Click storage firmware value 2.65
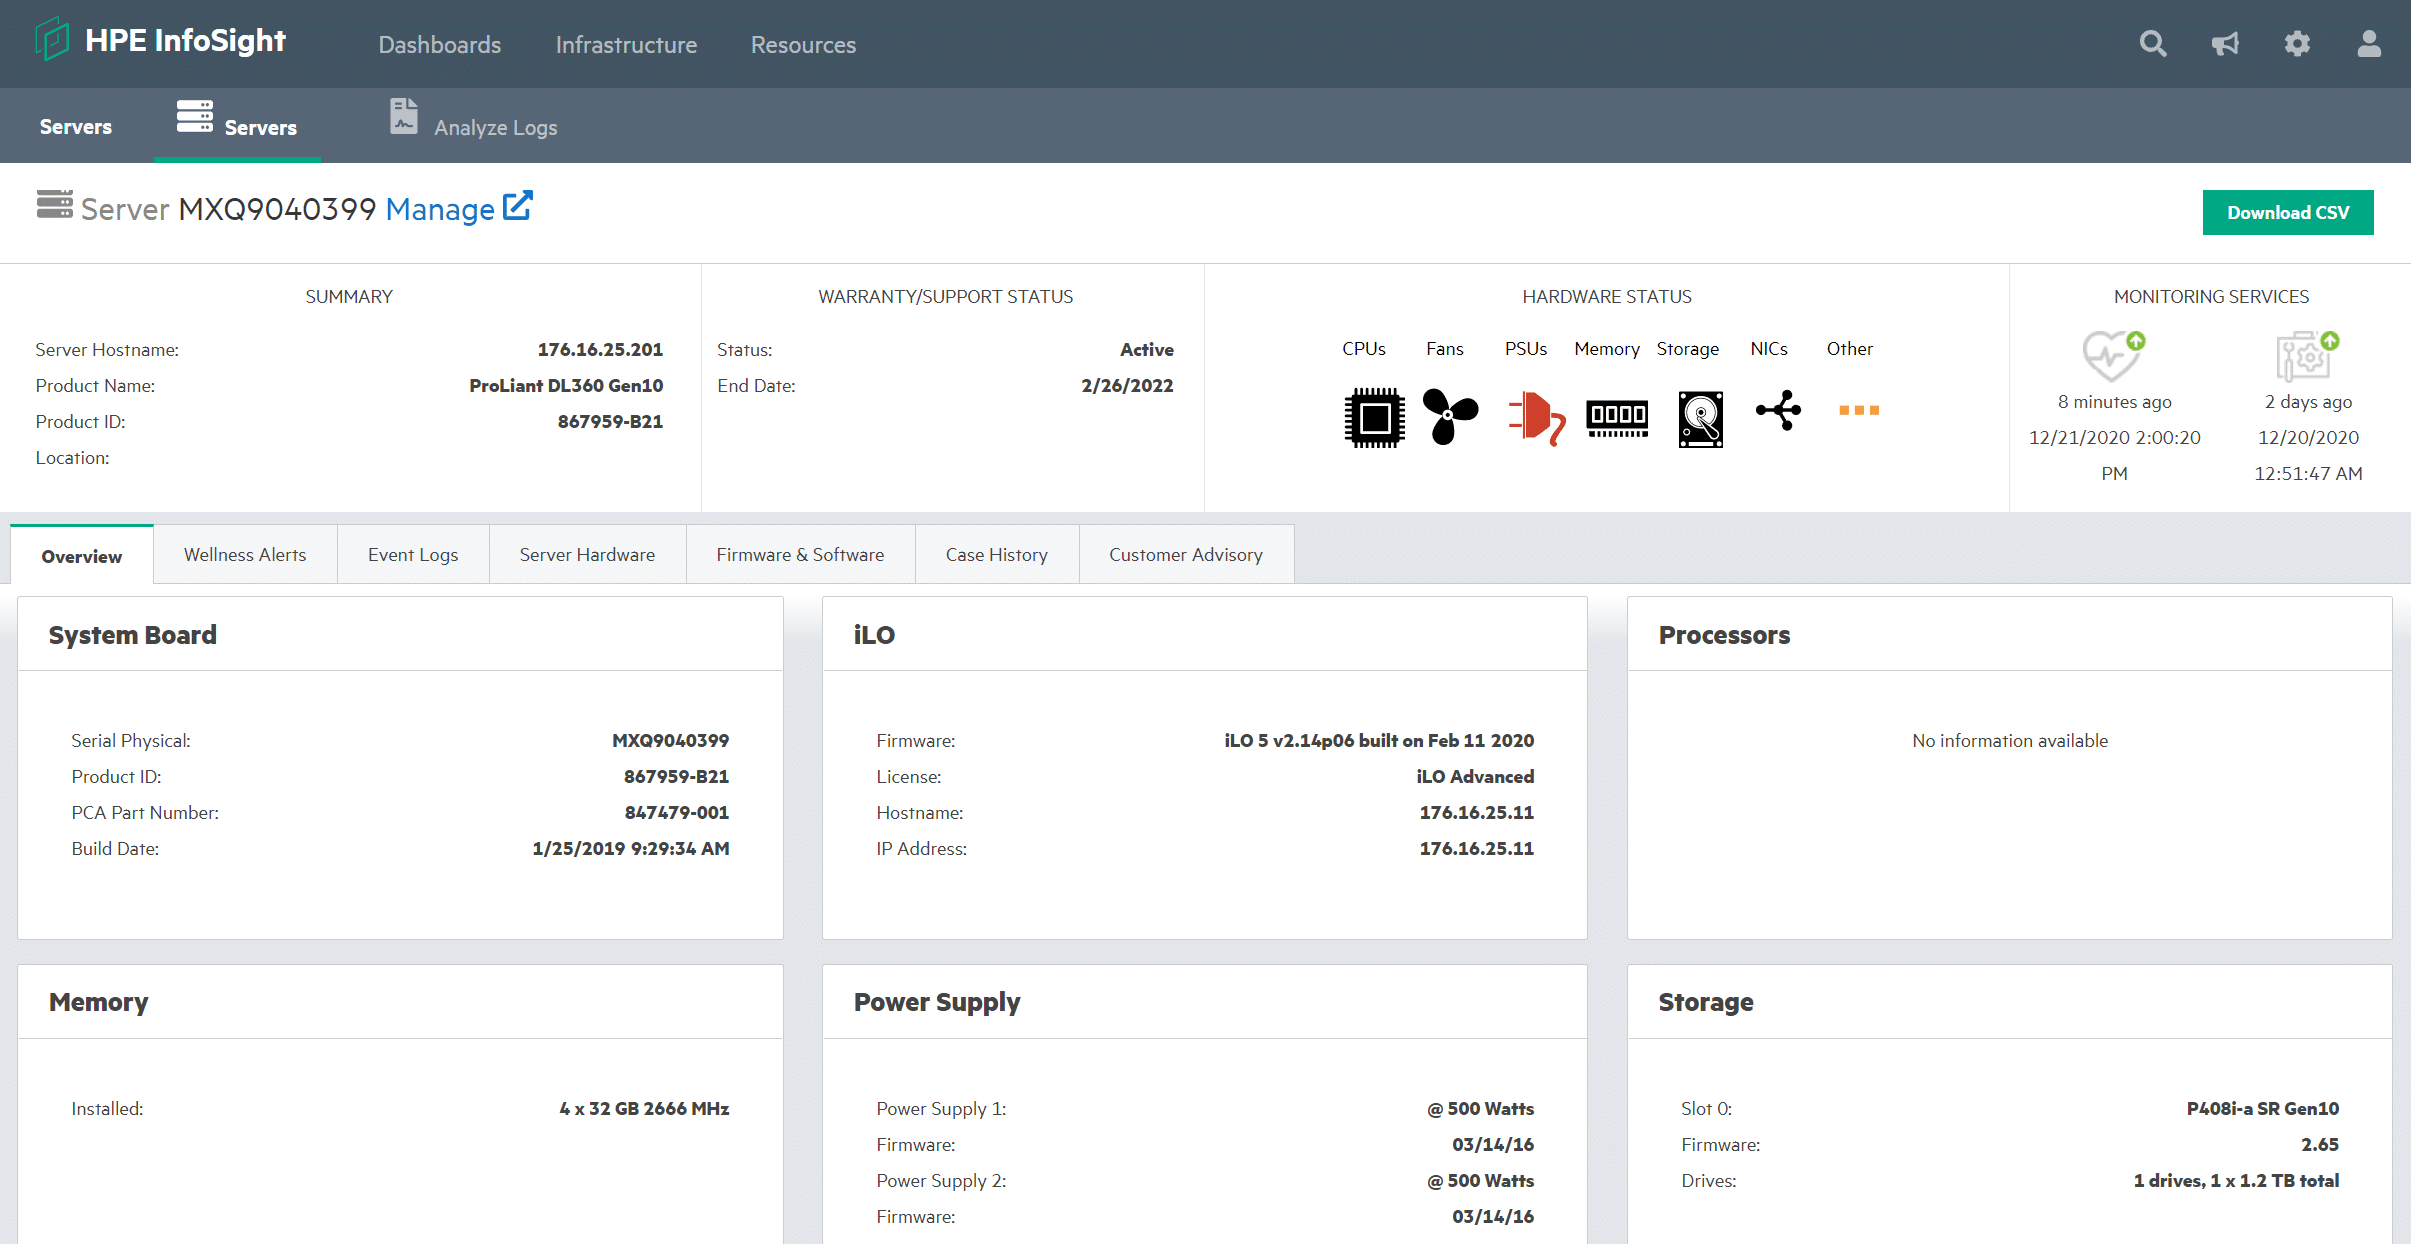The image size is (2411, 1244). pyautogui.click(x=2320, y=1144)
